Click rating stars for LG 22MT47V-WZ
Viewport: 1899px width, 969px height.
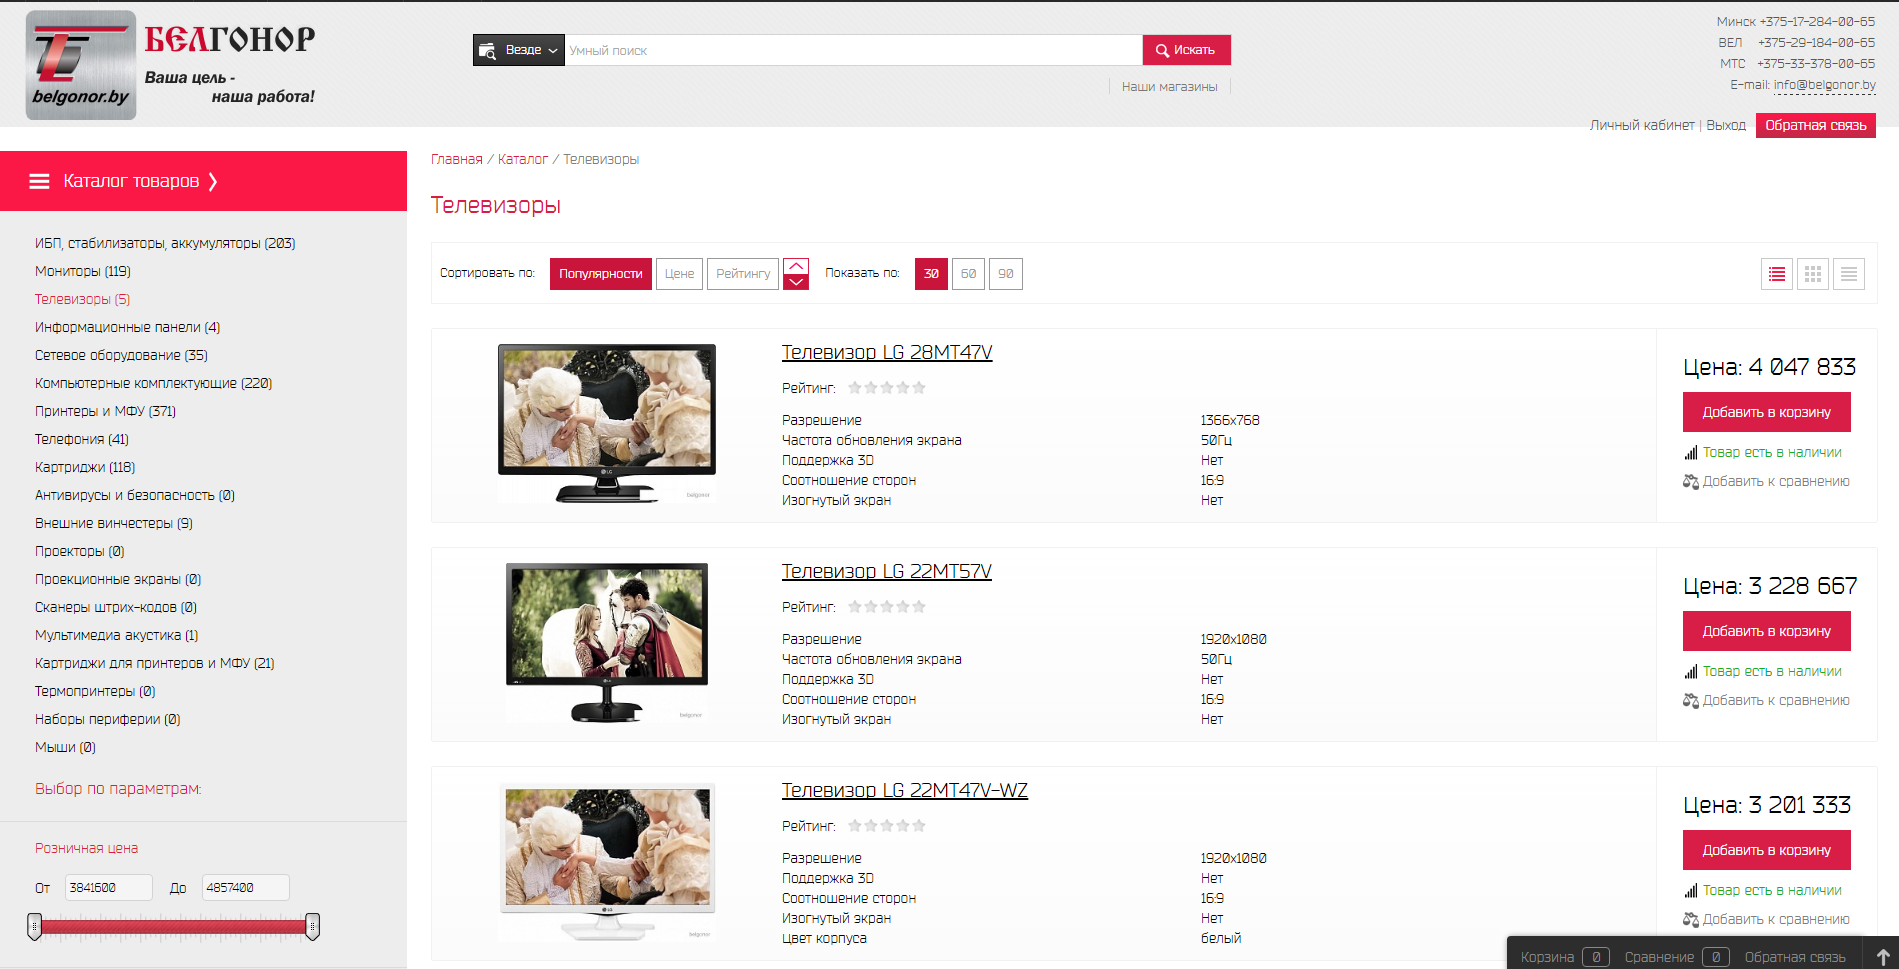[x=887, y=826]
